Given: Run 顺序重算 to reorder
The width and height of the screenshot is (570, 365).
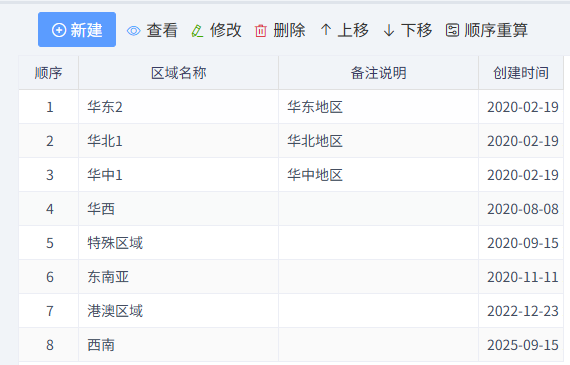Looking at the screenshot, I should [x=496, y=30].
